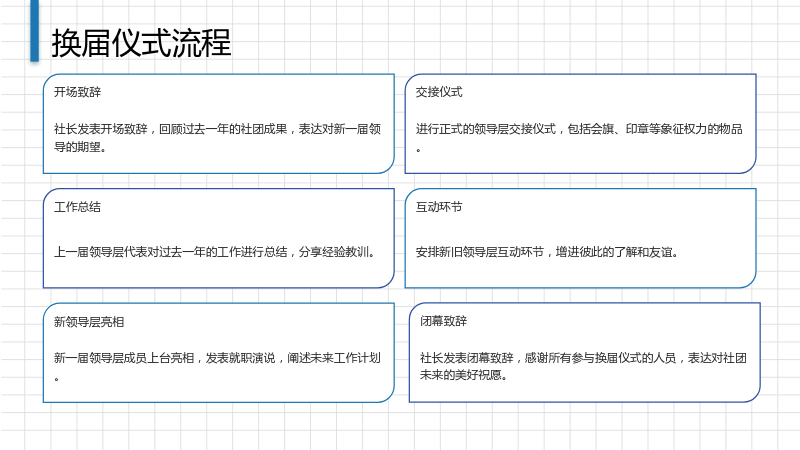Click the paragraph starting 社长发表开场致辞

pos(217,138)
